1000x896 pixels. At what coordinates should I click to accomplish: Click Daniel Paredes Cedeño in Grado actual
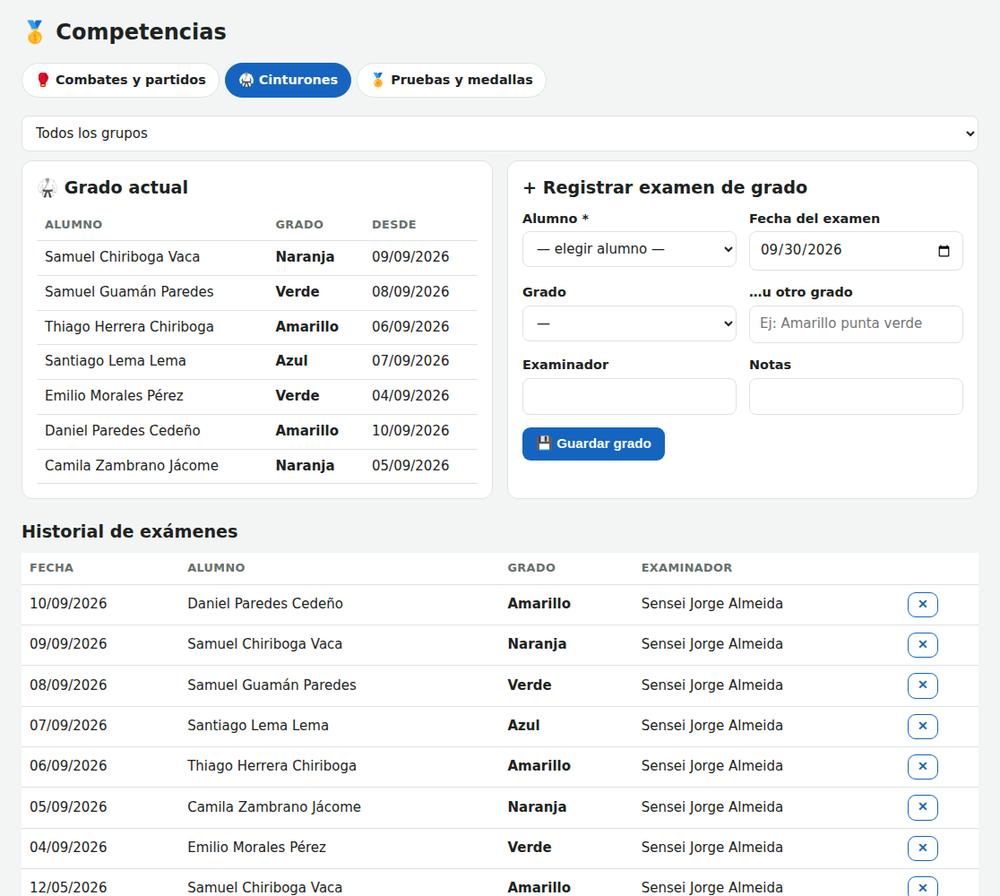point(122,430)
